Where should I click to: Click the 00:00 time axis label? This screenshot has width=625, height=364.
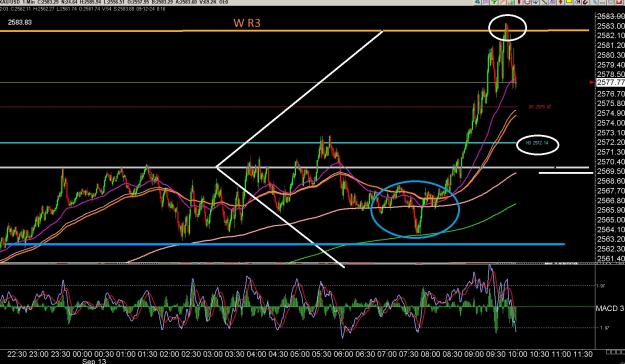click(81, 354)
